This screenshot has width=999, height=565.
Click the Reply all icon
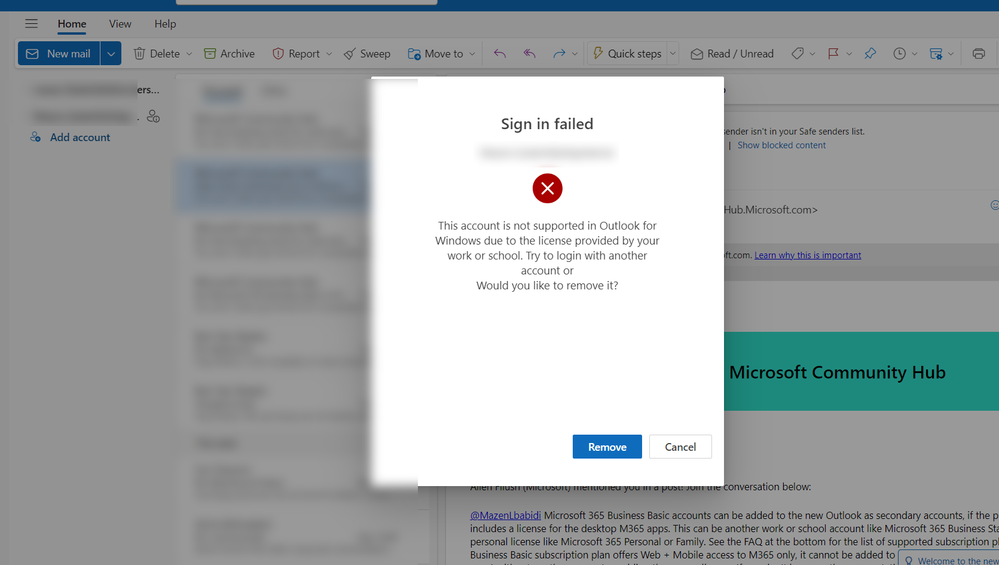(529, 54)
